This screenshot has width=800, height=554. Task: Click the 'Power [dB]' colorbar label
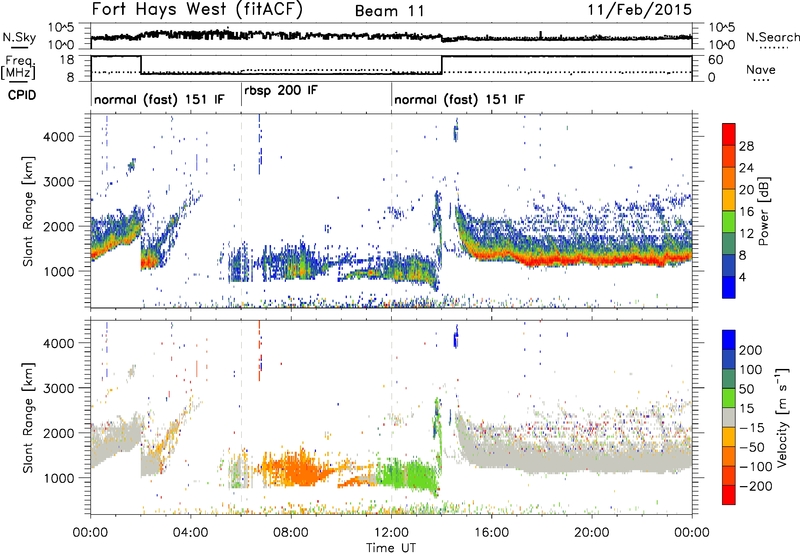click(x=764, y=211)
